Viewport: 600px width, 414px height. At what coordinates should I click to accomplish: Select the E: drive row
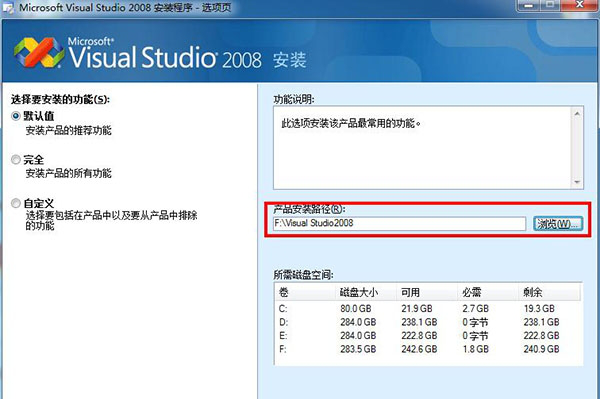(428, 336)
